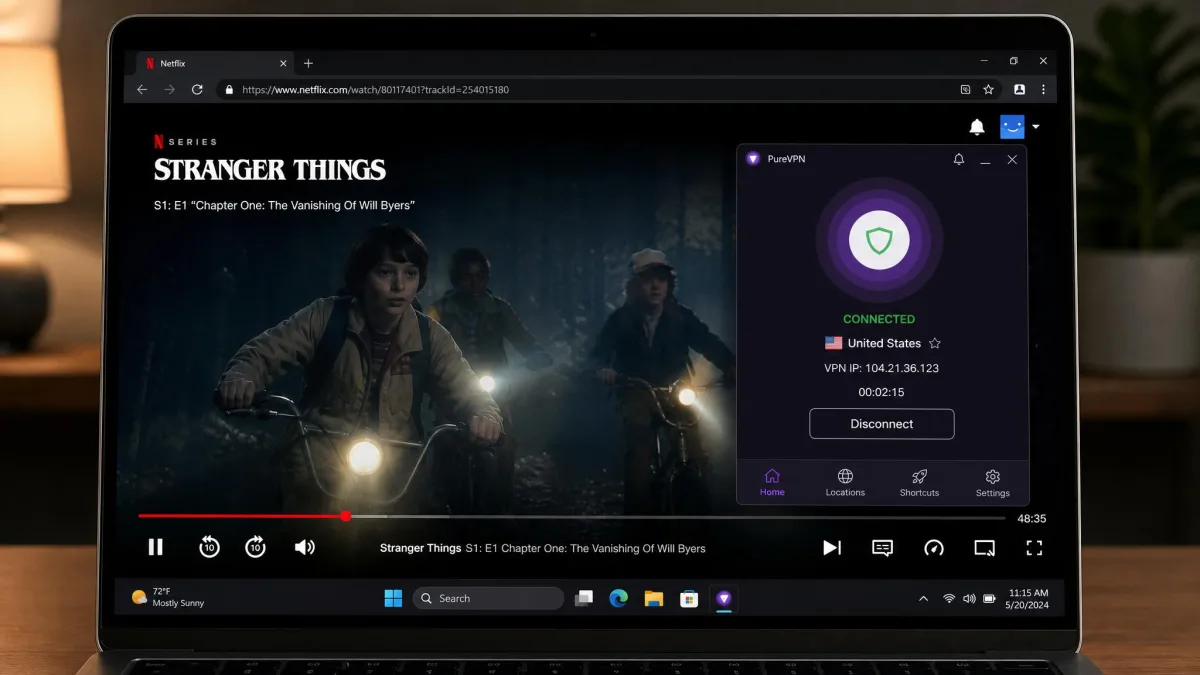Click the PureVPN notification bell
The image size is (1200, 675).
(x=959, y=159)
